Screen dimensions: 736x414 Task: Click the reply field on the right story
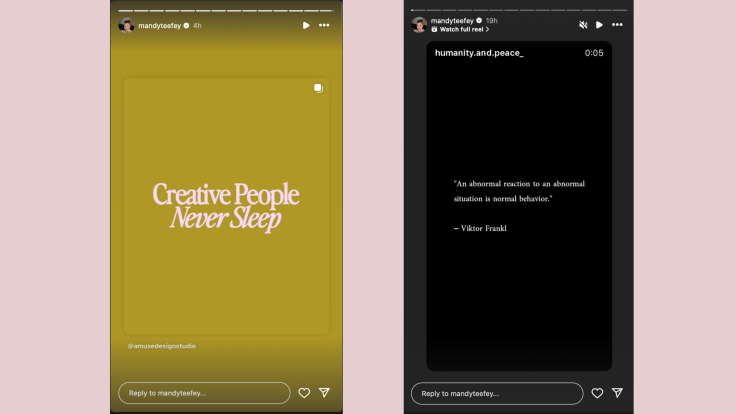(x=497, y=393)
